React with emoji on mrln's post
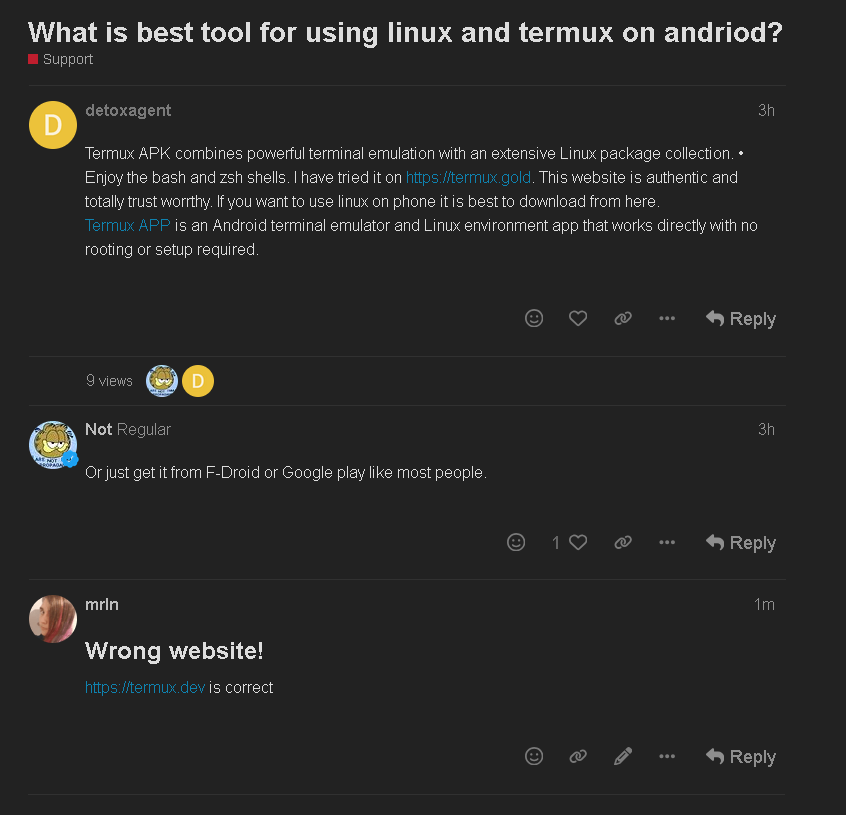The width and height of the screenshot is (846, 815). pos(534,756)
